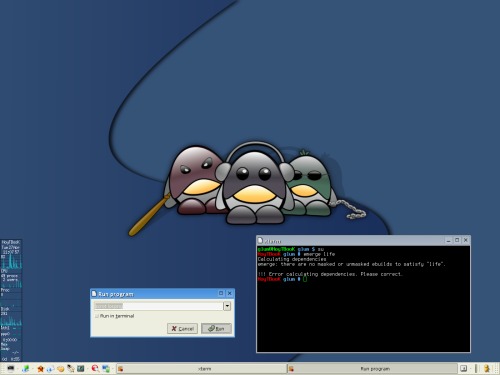The height and width of the screenshot is (375, 500).
Task: Enable the Run in terminal checkbox
Action: pos(97,316)
